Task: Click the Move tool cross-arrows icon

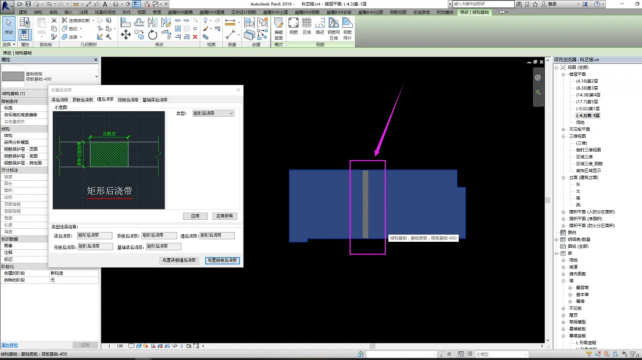Action: 126,35
